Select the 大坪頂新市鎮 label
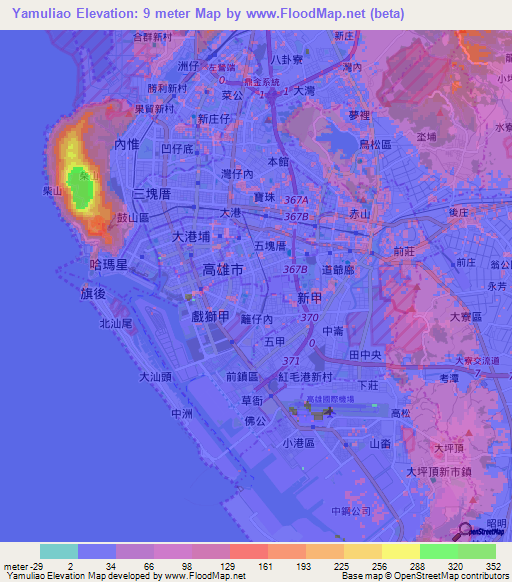The width and height of the screenshot is (512, 582). [439, 472]
